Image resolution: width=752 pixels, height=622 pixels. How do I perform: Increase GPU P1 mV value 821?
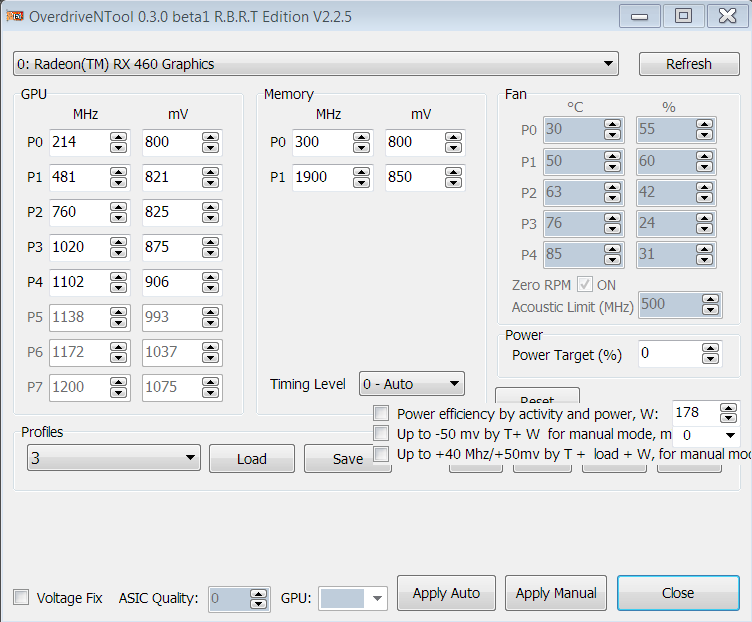[x=211, y=172]
